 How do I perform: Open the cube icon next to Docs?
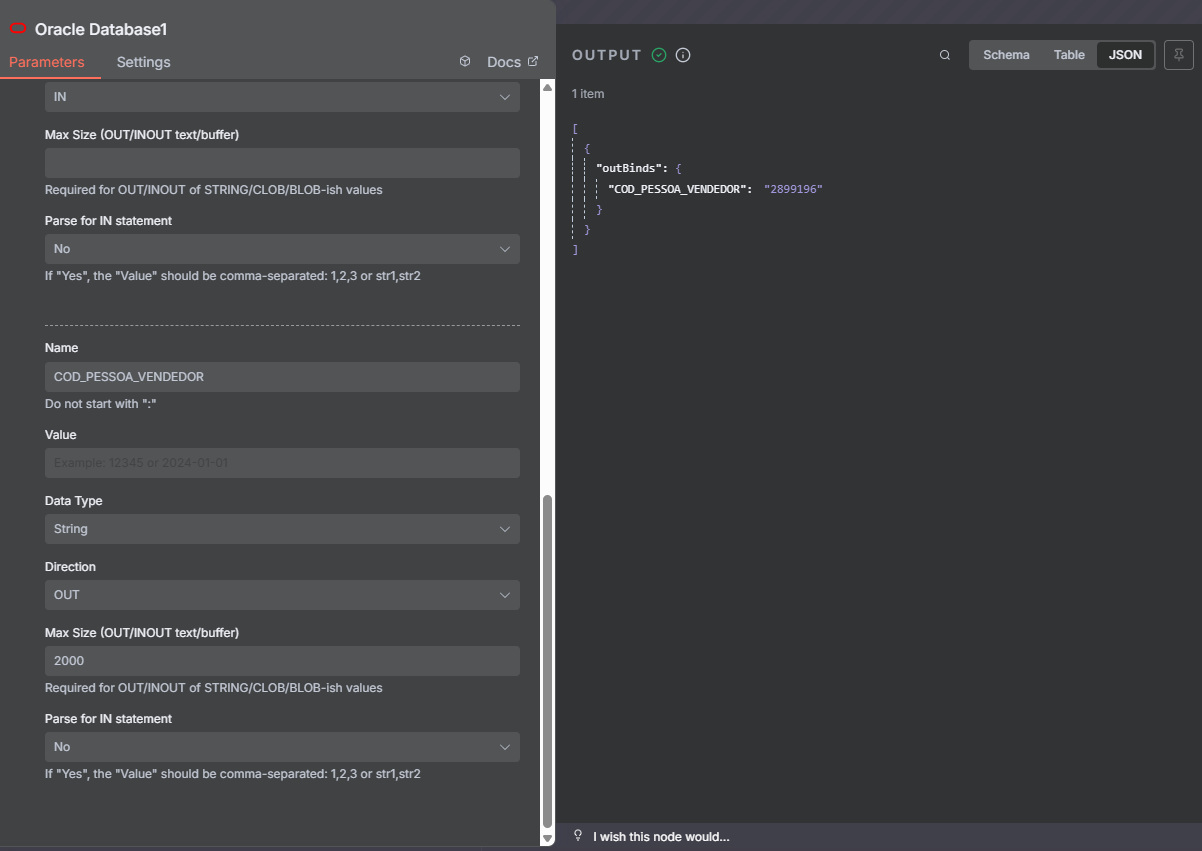pyautogui.click(x=465, y=62)
